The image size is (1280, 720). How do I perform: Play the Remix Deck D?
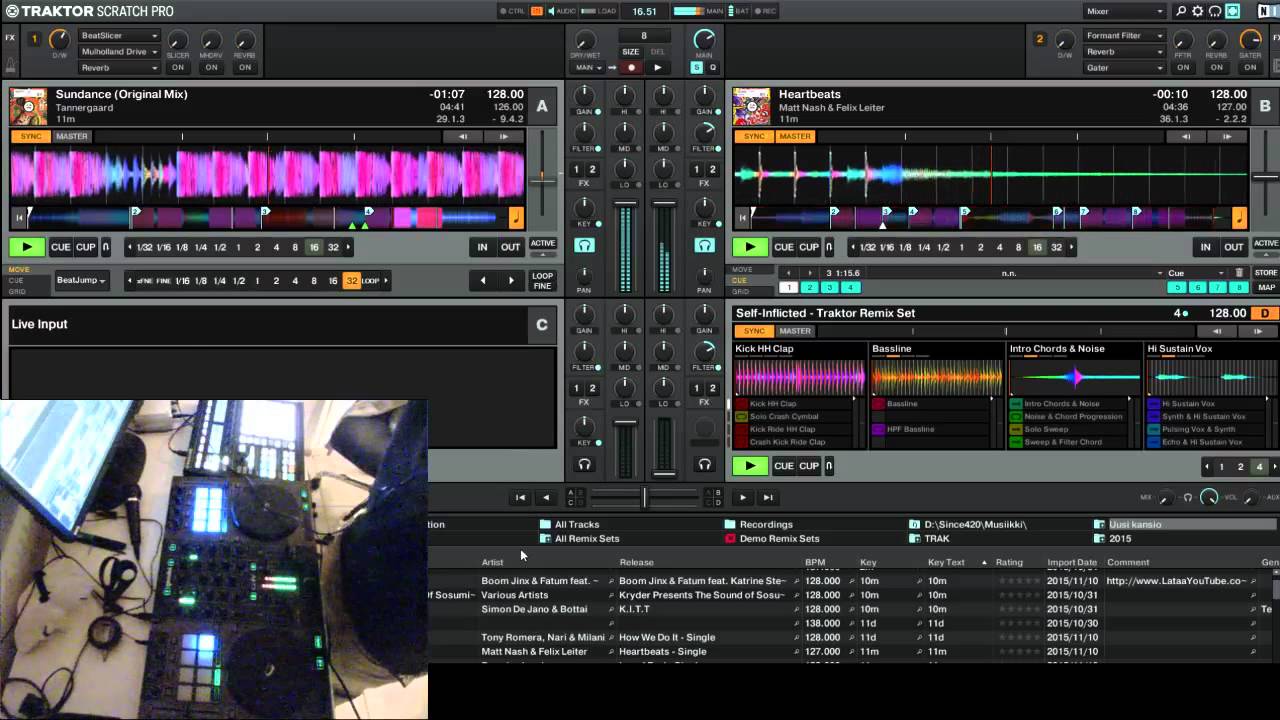[x=750, y=465]
